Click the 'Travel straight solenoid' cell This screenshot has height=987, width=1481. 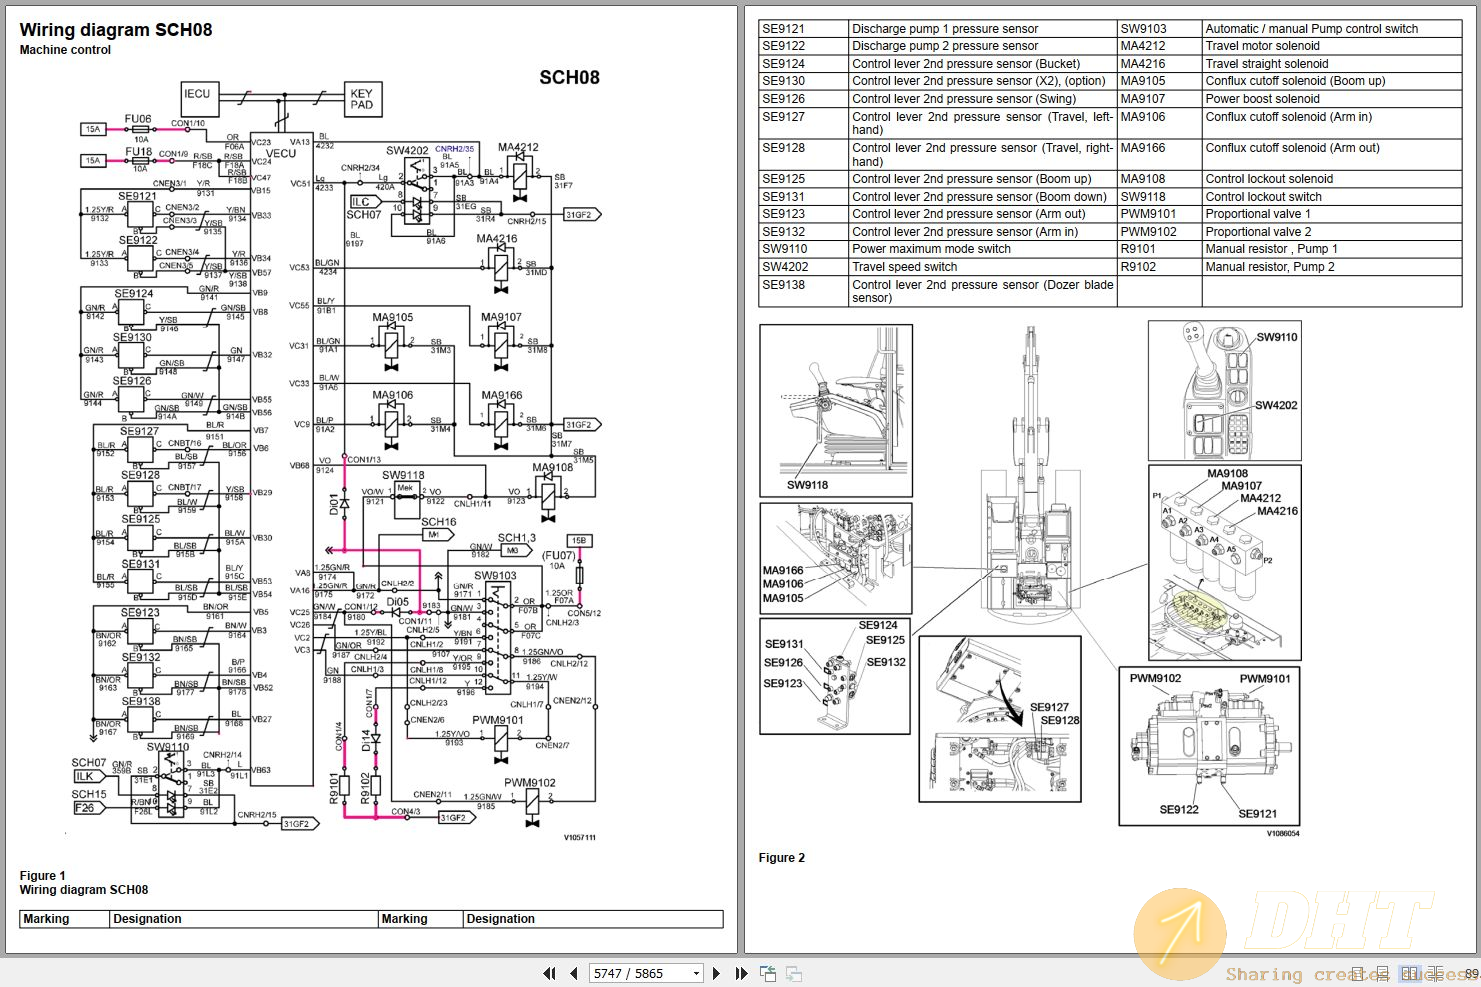1332,64
